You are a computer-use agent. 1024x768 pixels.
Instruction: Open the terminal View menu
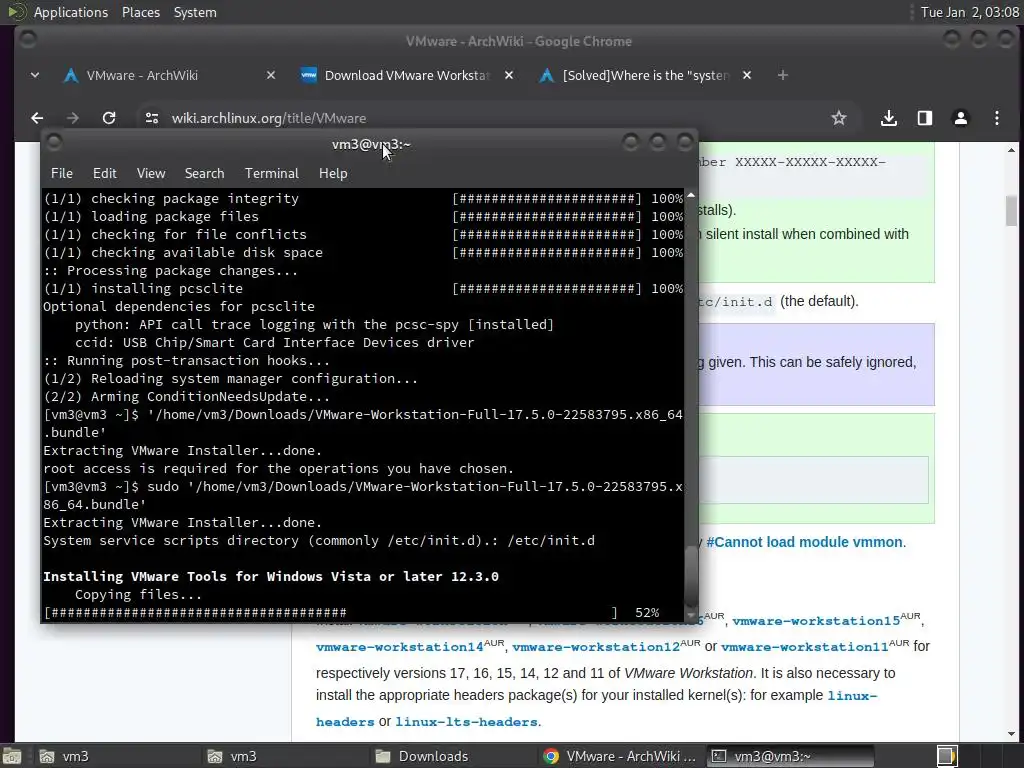(151, 174)
